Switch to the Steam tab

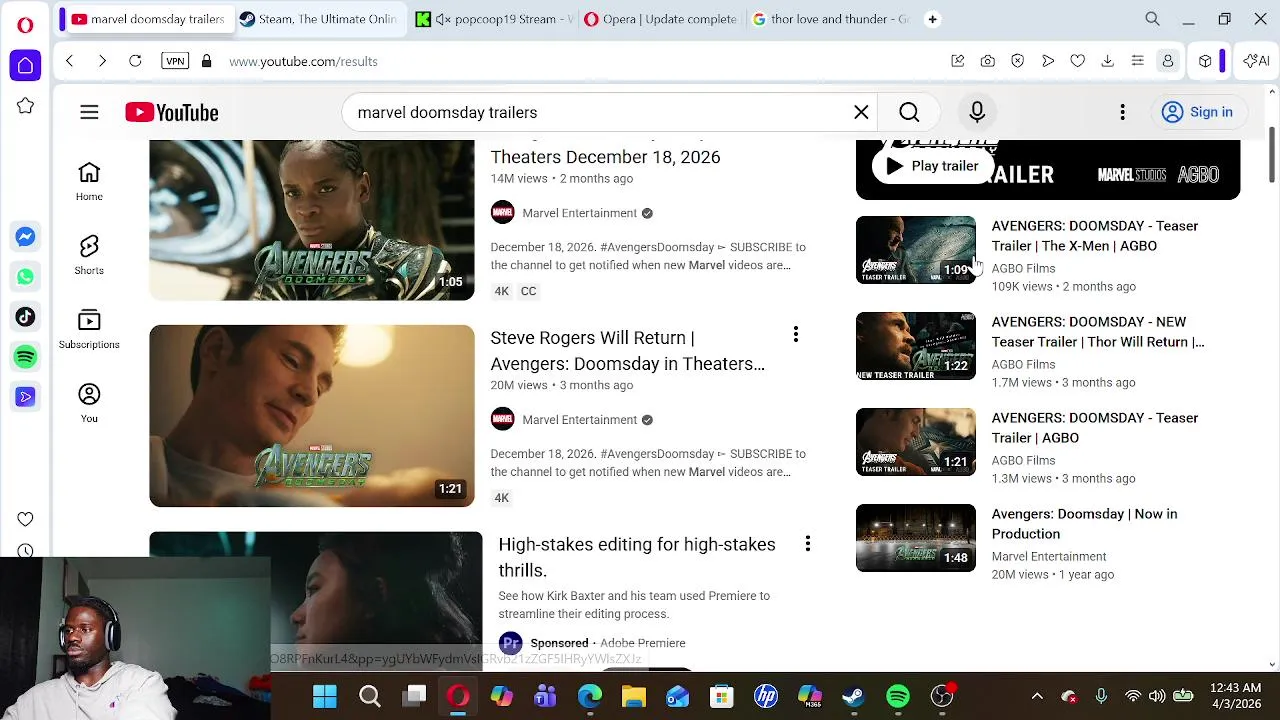click(319, 19)
